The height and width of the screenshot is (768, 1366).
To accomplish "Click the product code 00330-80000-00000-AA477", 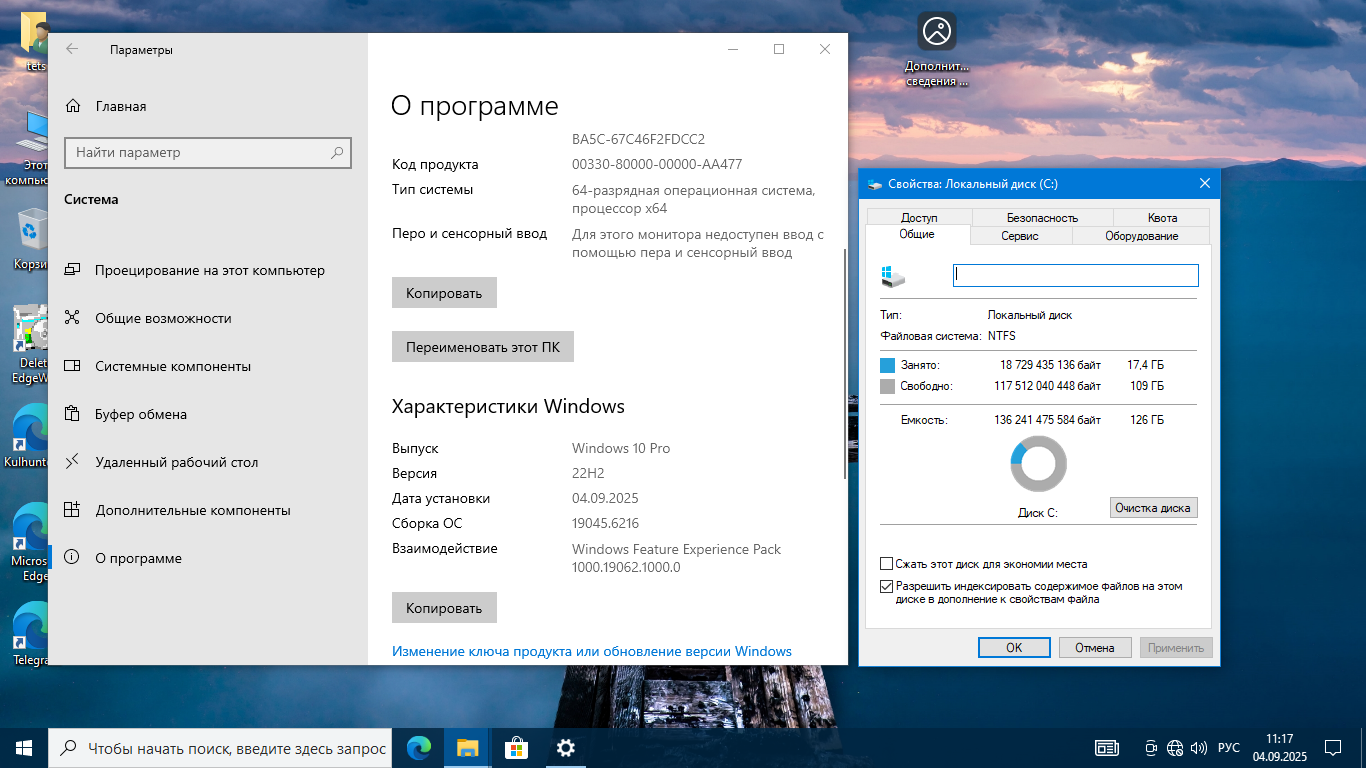I will pyautogui.click(x=657, y=164).
